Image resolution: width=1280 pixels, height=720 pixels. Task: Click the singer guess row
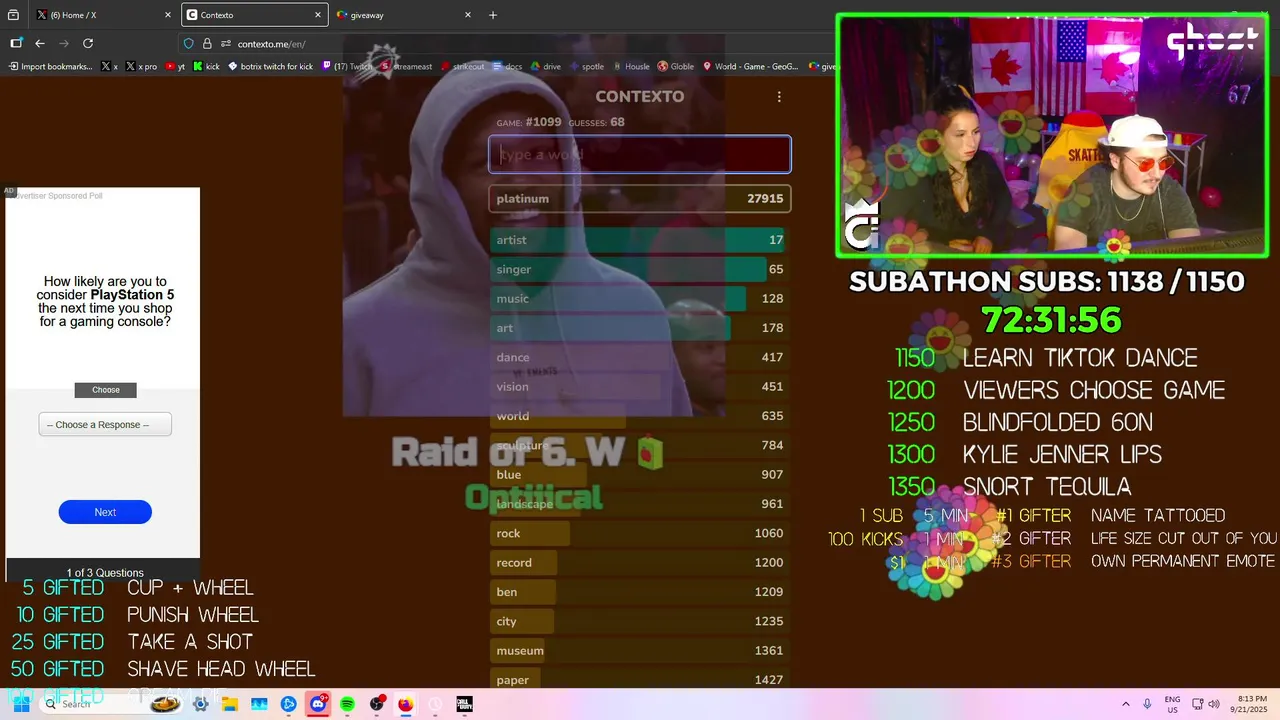point(640,269)
